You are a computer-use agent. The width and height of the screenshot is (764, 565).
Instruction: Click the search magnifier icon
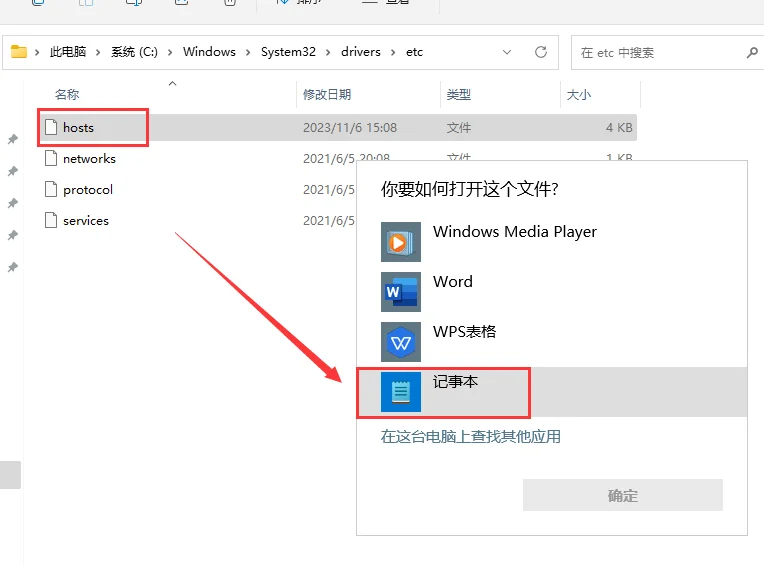(x=752, y=52)
